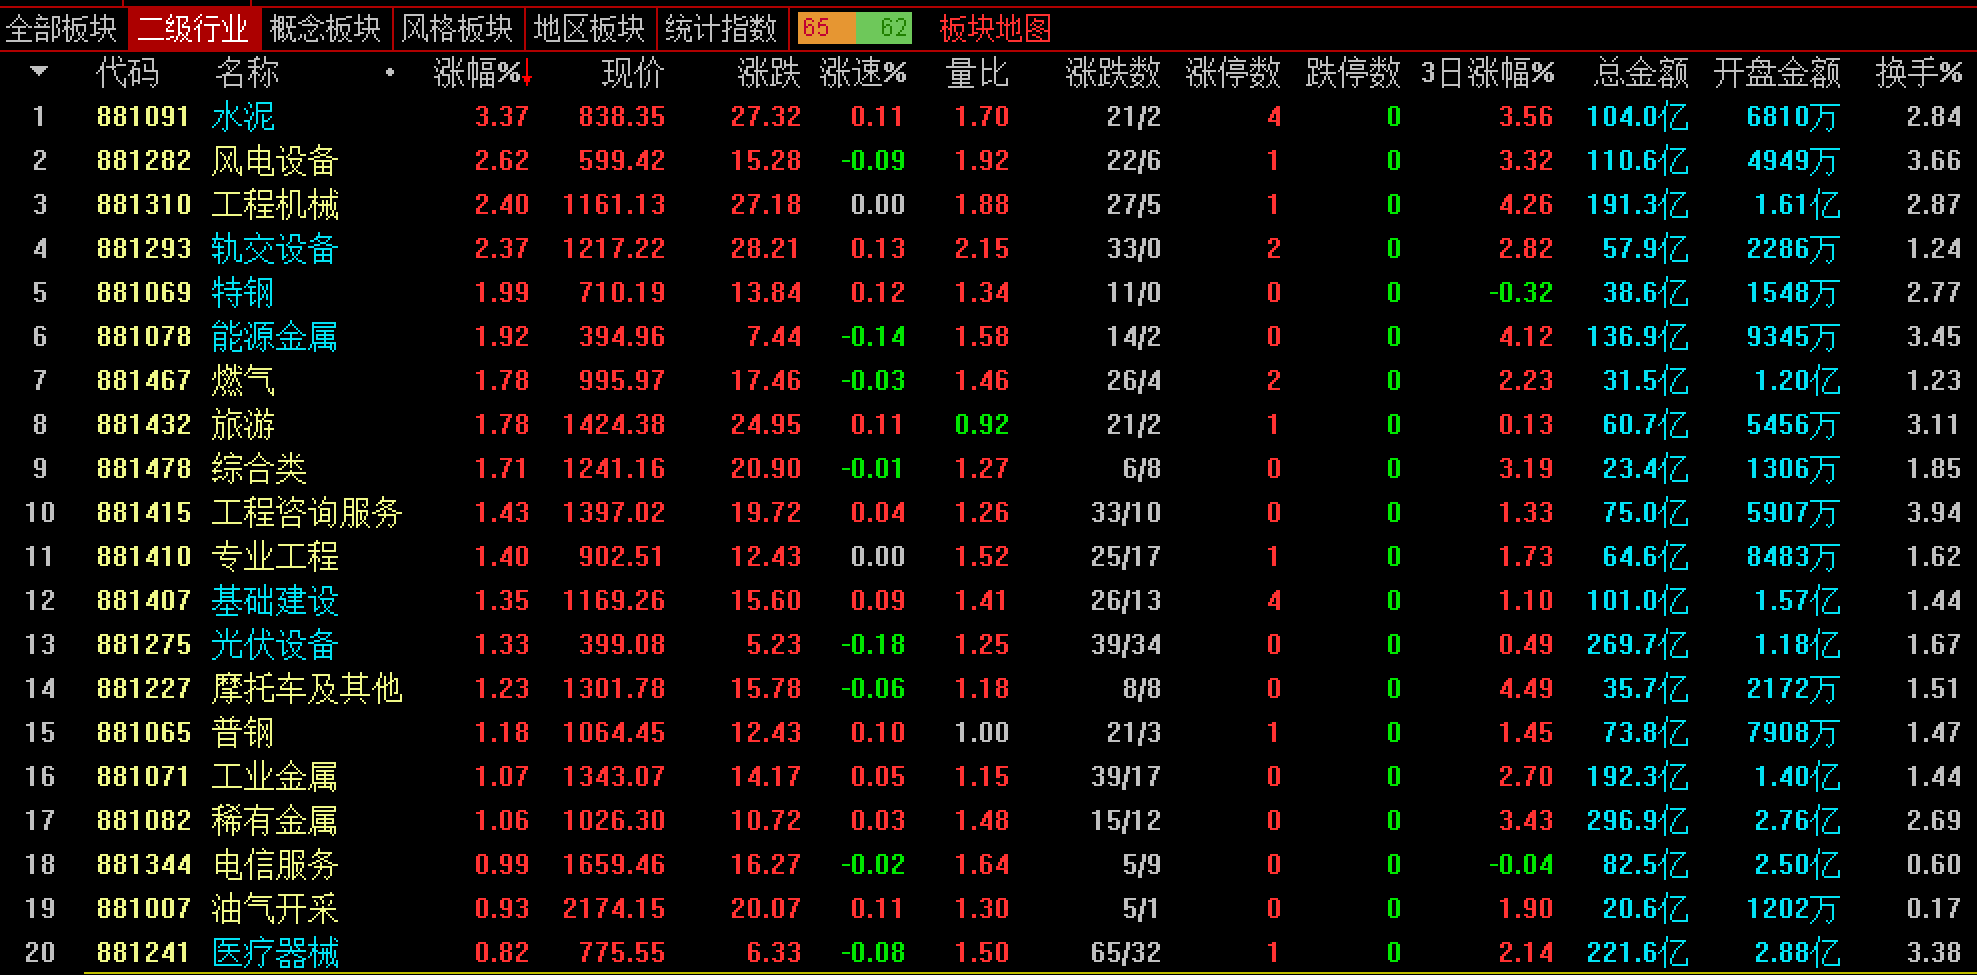Click 量比 value 0.92 for 旅游
The width and height of the screenshot is (1977, 975).
pos(982,425)
